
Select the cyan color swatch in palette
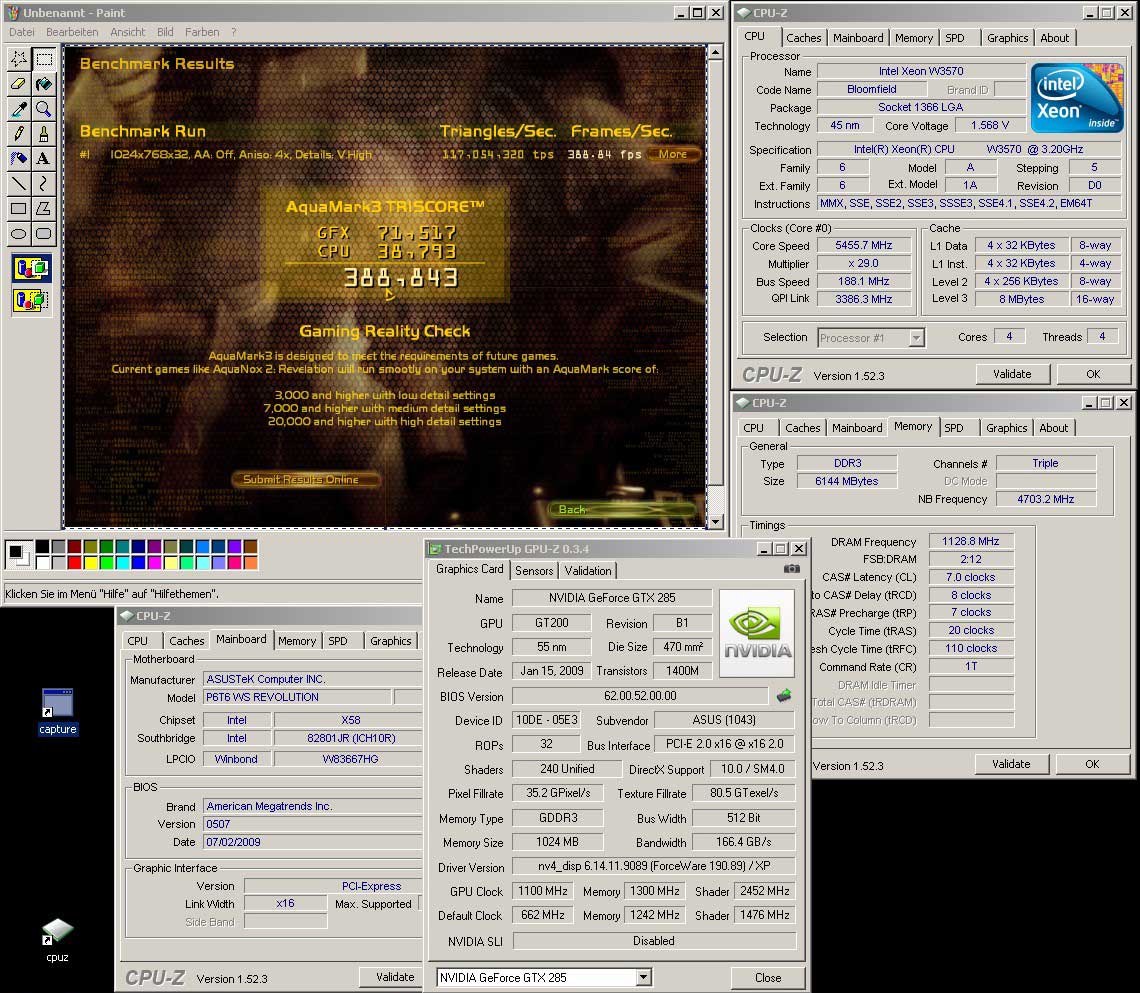[x=122, y=563]
